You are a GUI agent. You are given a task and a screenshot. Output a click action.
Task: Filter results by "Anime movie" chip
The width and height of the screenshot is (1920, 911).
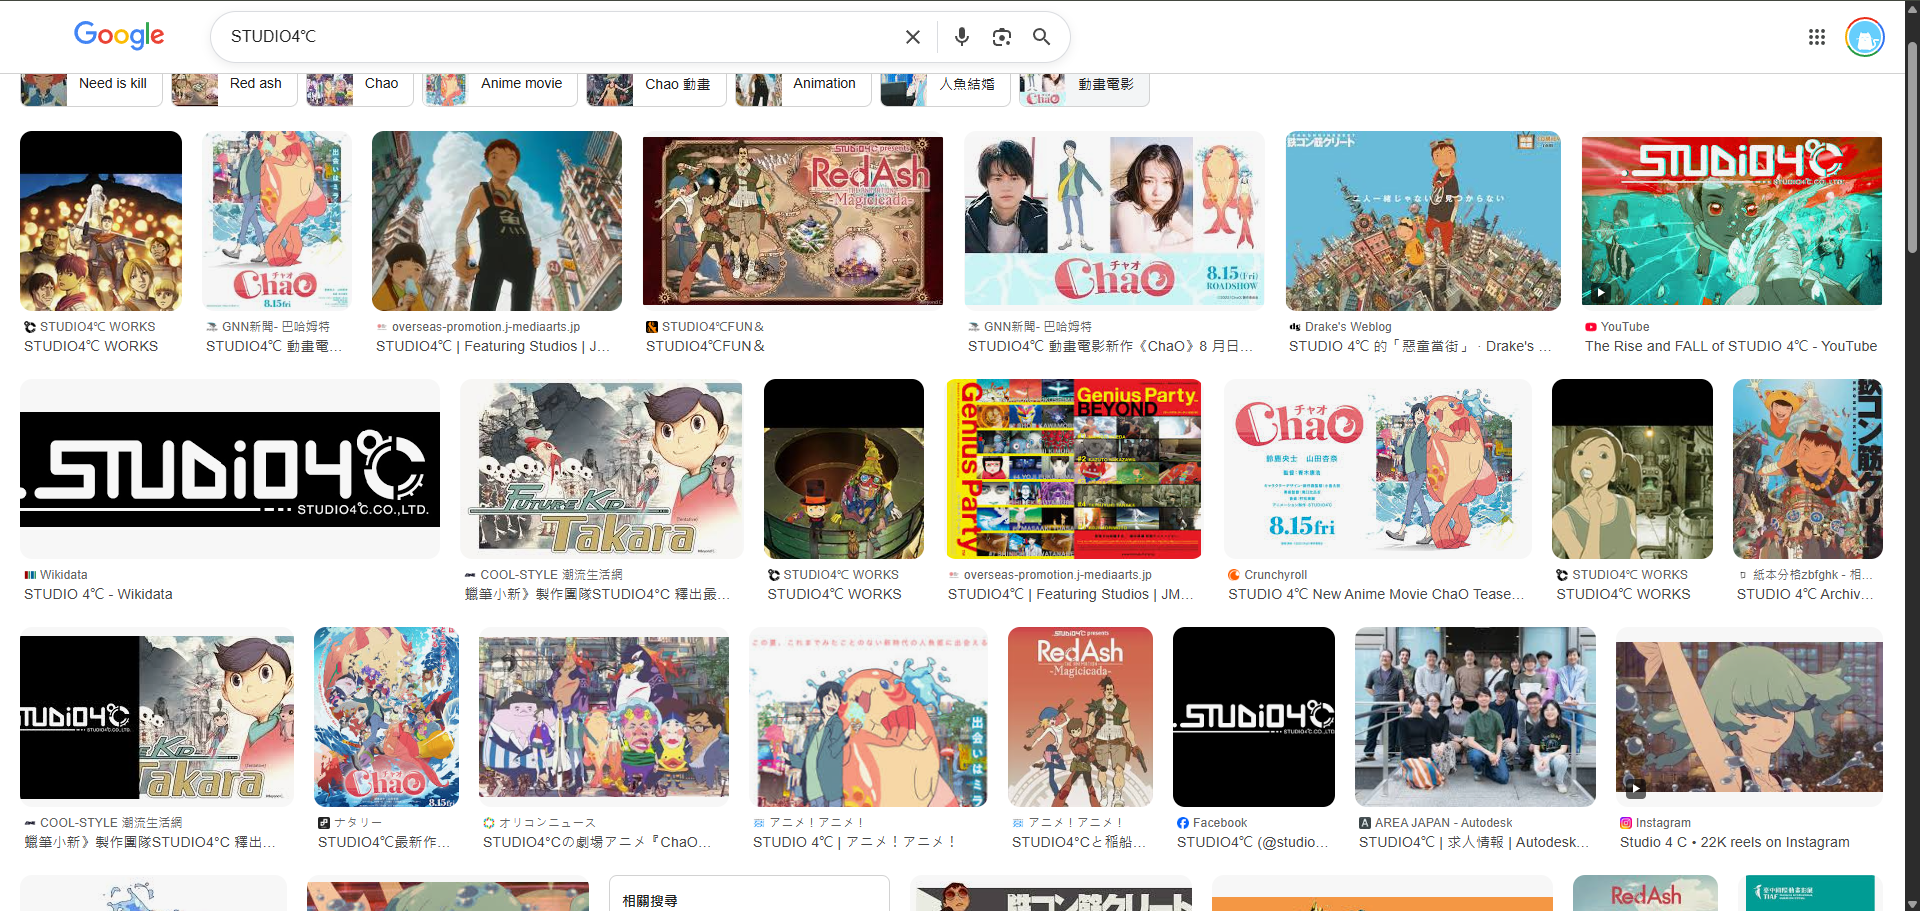click(499, 85)
